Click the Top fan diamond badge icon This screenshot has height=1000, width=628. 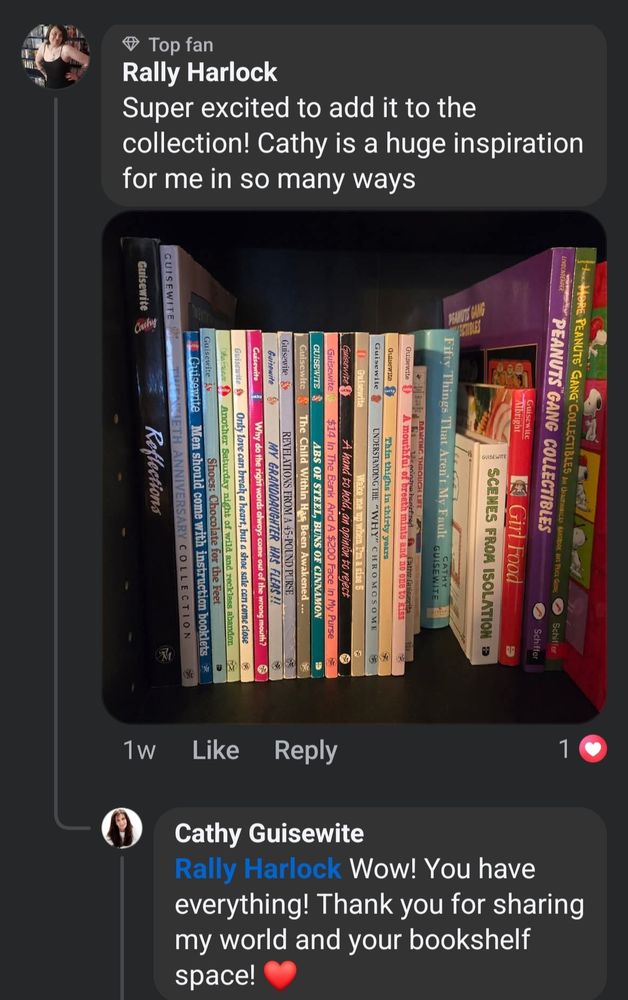[131, 44]
